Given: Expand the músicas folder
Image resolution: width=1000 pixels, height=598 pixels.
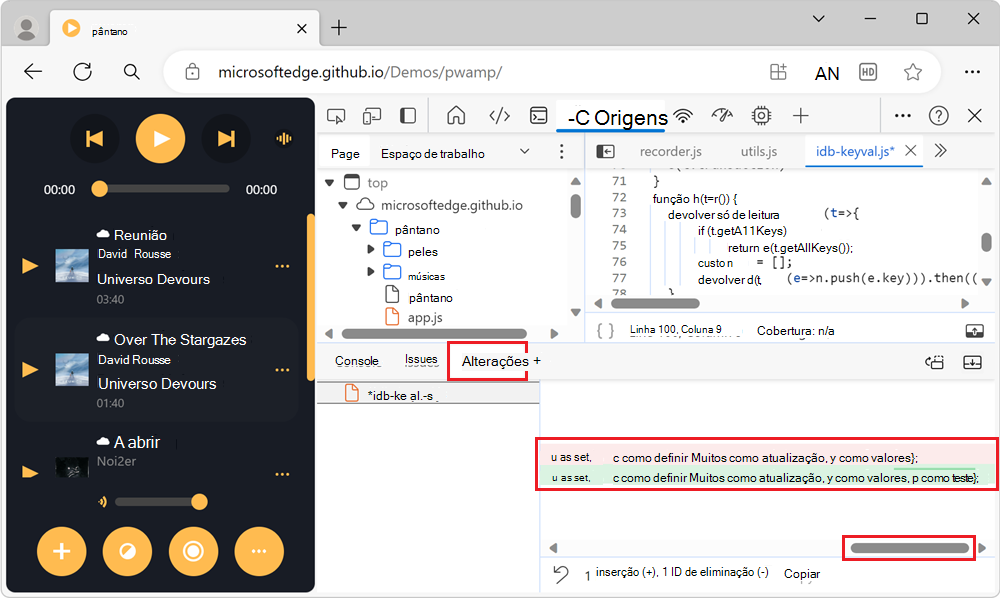Looking at the screenshot, I should click(370, 273).
